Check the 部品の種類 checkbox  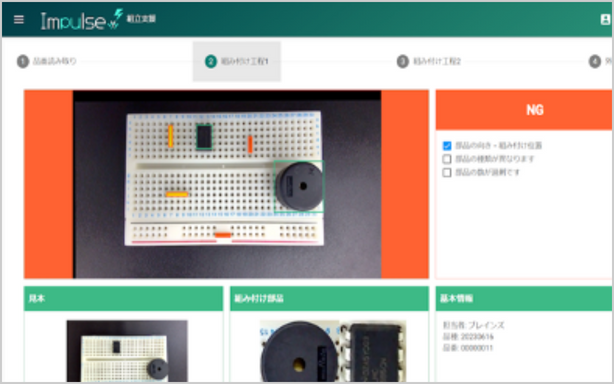point(447,159)
